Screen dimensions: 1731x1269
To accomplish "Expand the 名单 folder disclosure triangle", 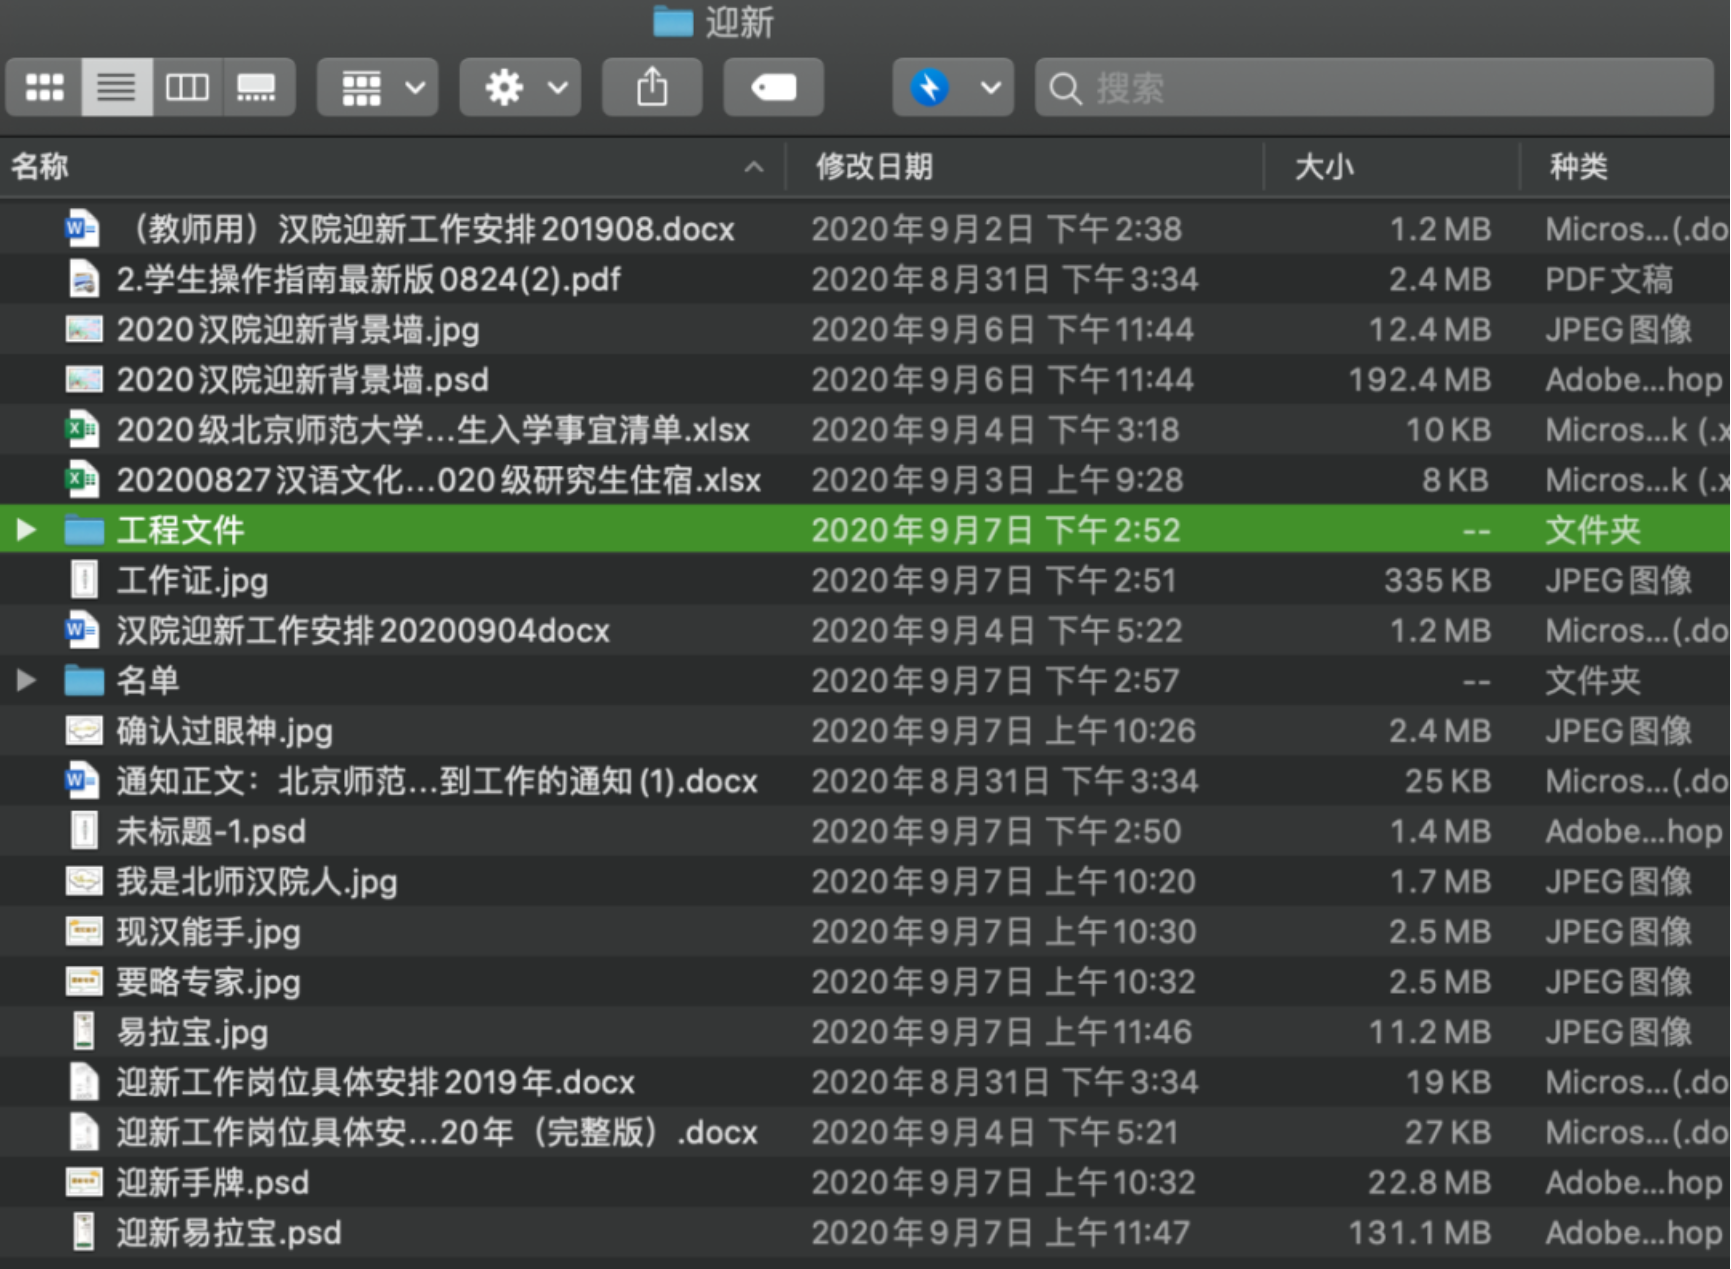I will pos(26,681).
